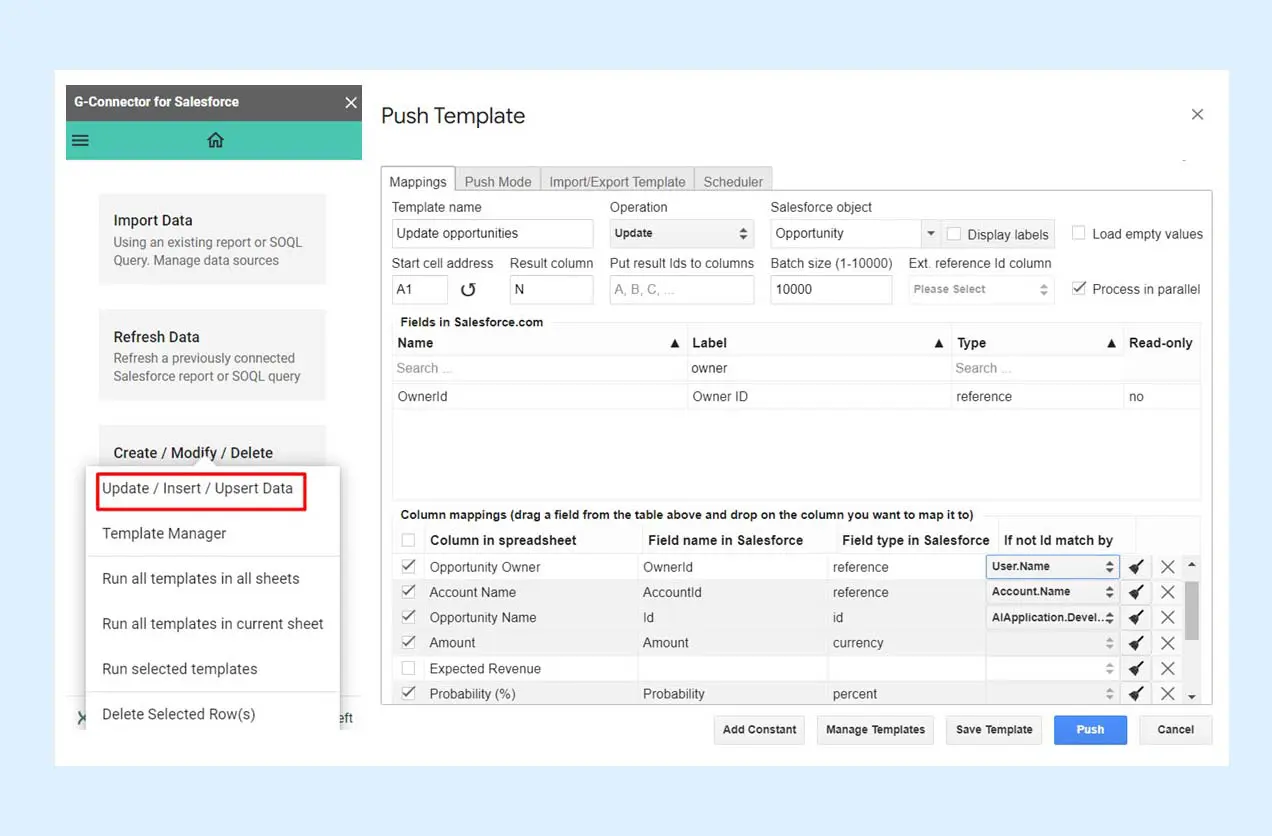The image size is (1272, 836).
Task: Select Update / Insert / Upsert Data menu item
Action: pos(198,489)
